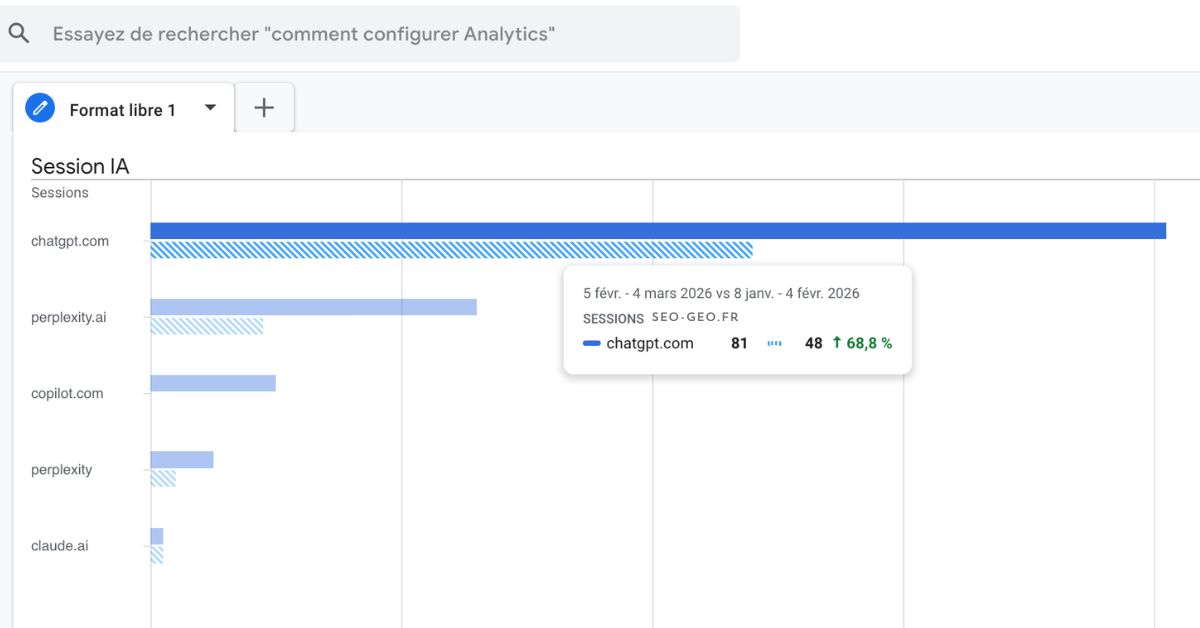Click the value 81 in tooltip

739,343
